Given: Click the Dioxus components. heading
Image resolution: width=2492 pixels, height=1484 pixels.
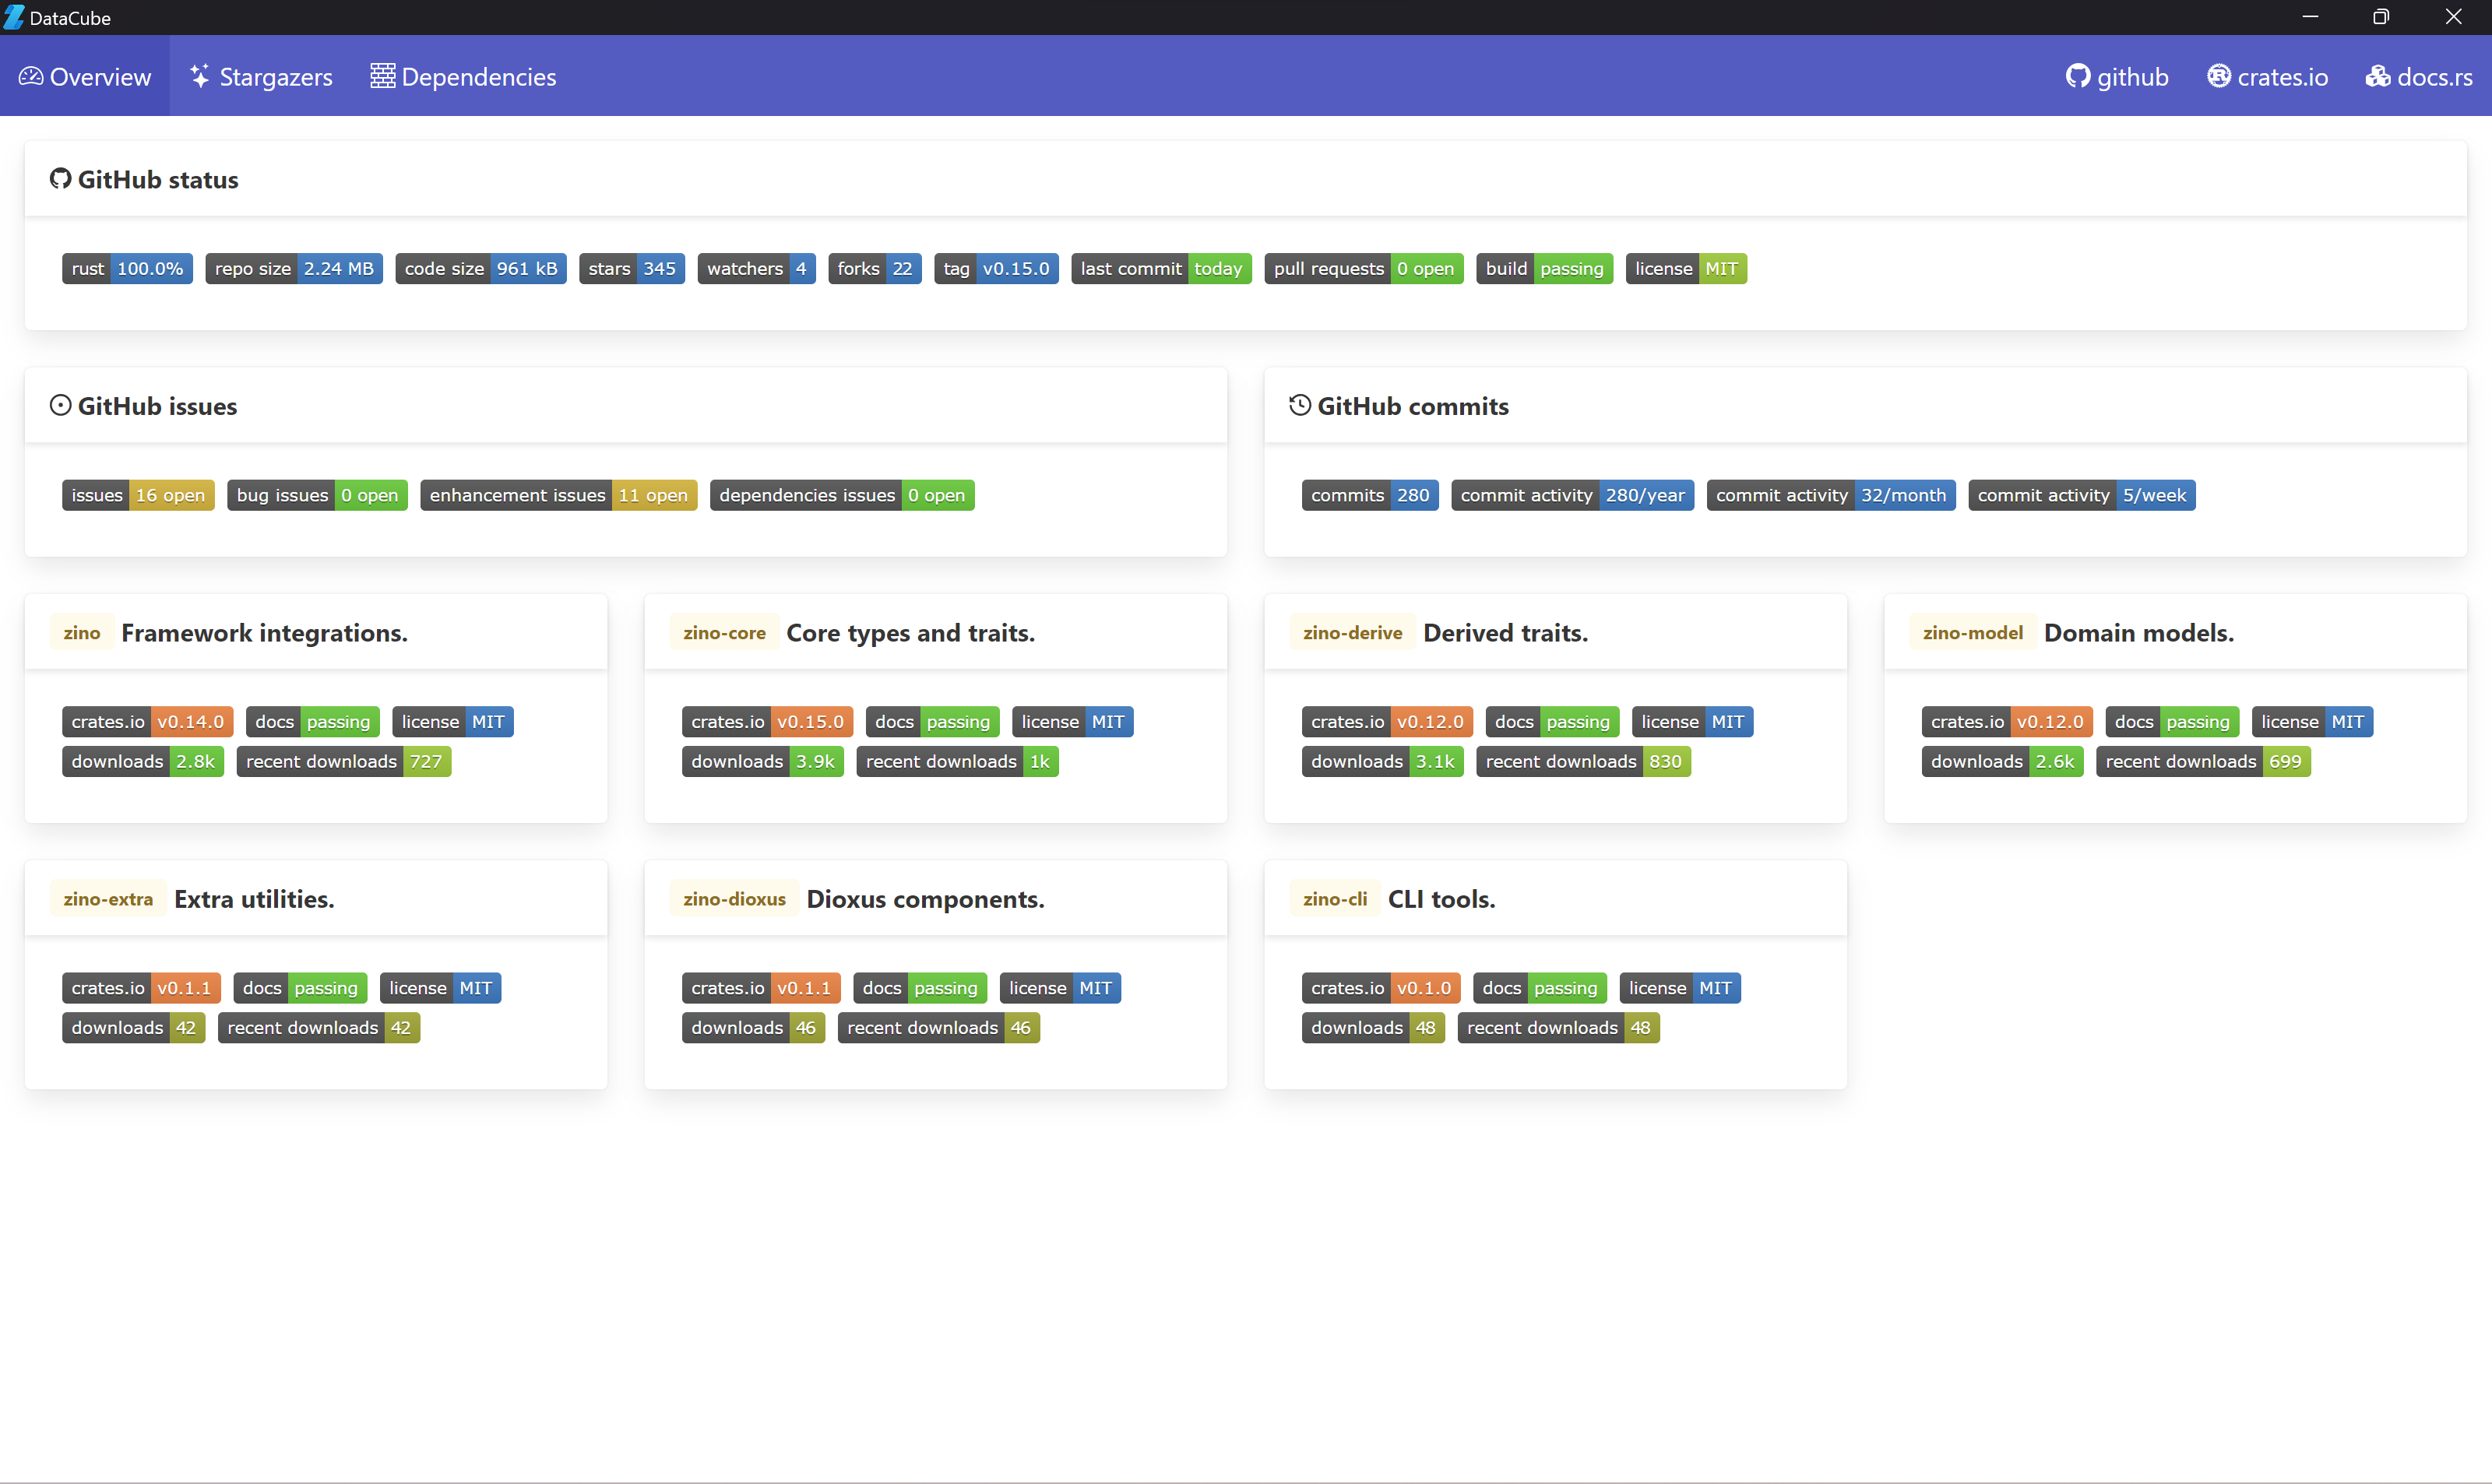Looking at the screenshot, I should point(925,898).
